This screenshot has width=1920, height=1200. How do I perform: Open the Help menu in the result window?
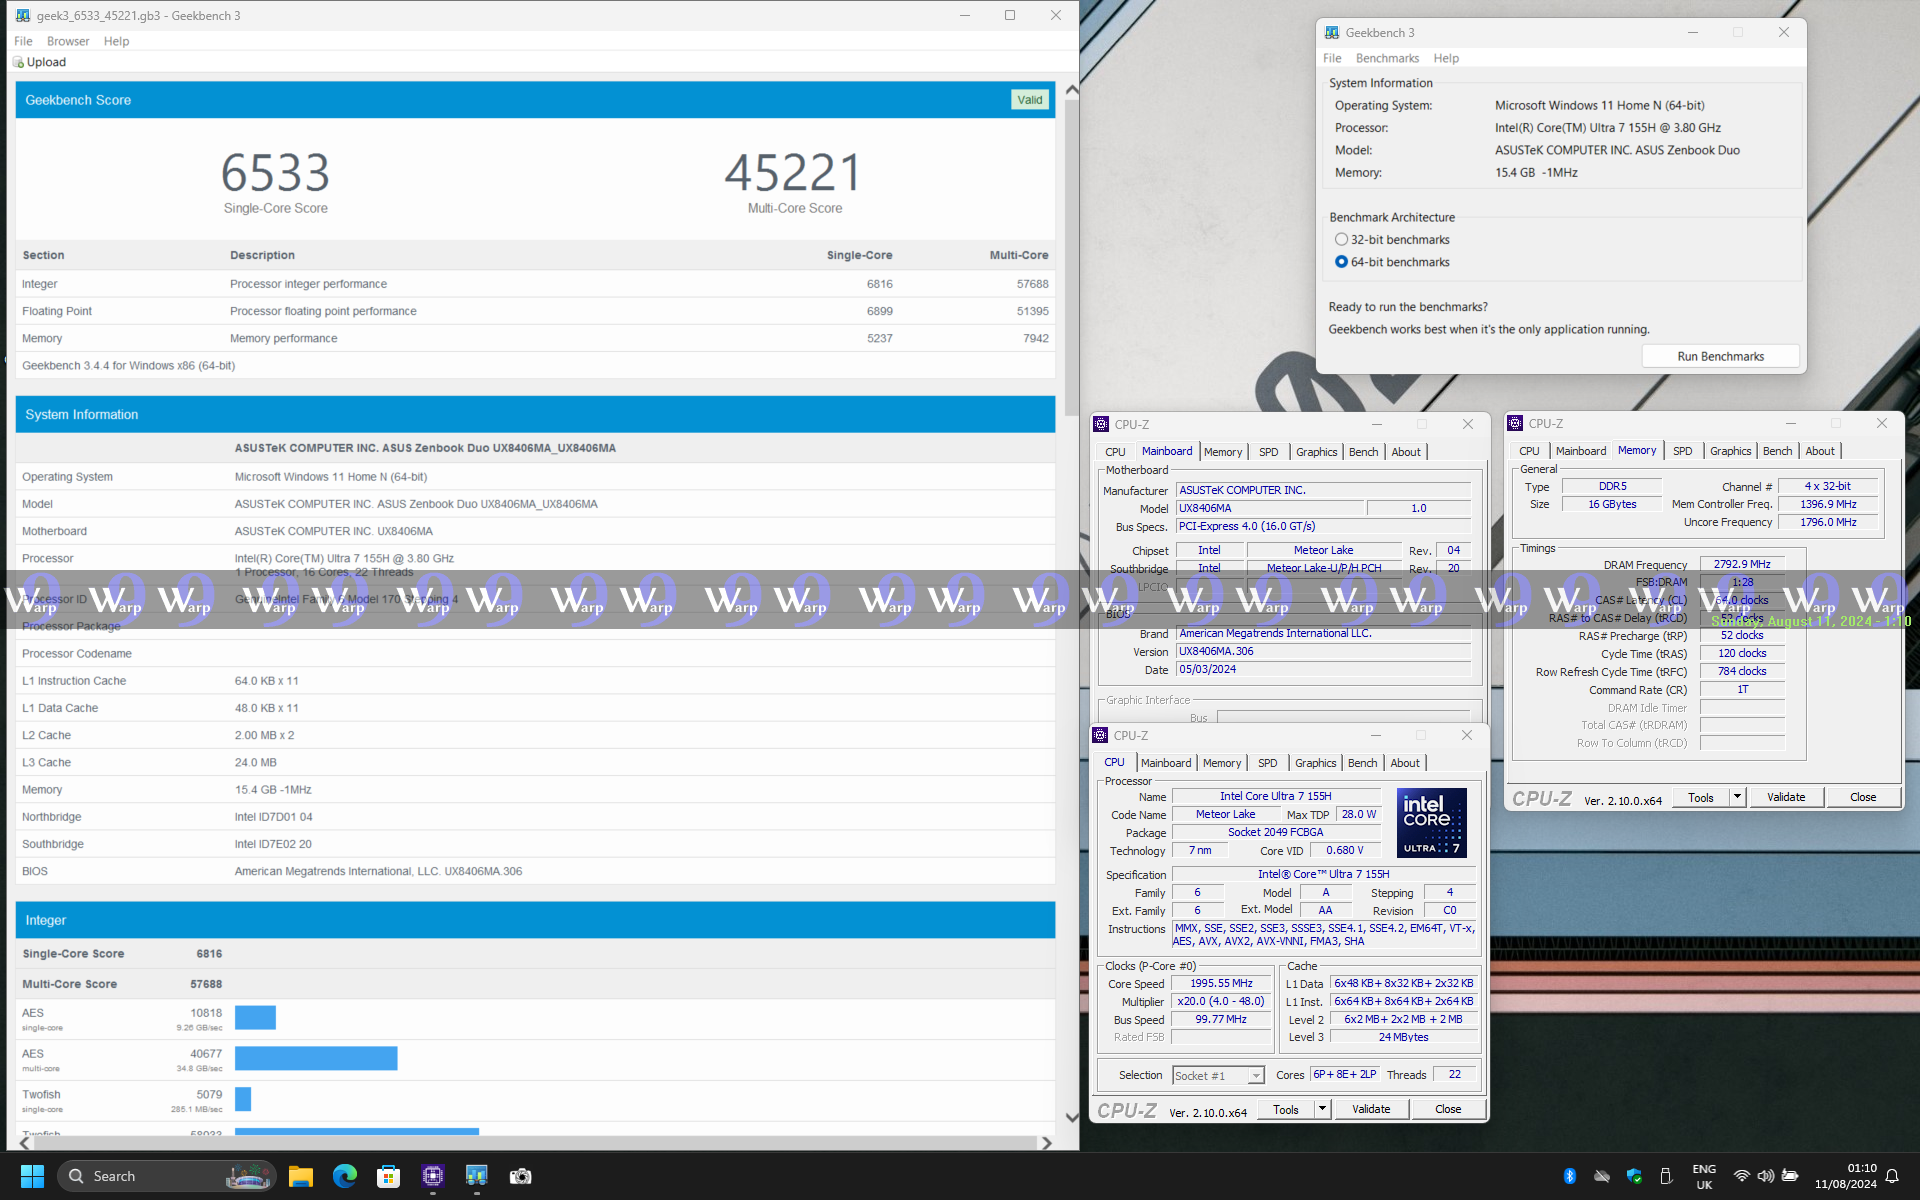[x=116, y=41]
